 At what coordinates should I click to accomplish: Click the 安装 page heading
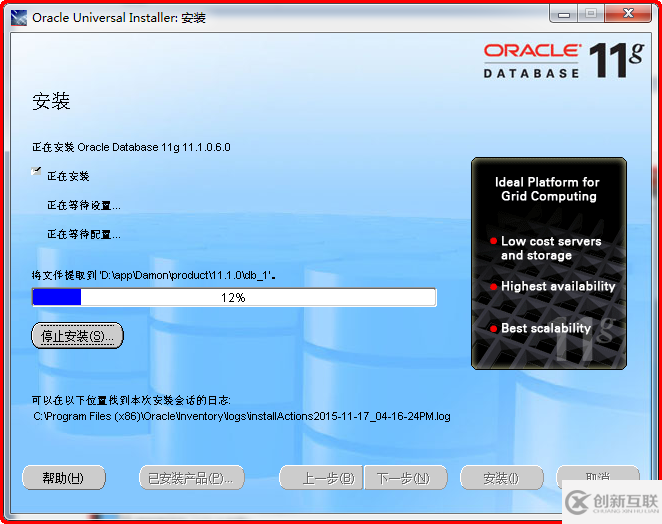point(51,101)
